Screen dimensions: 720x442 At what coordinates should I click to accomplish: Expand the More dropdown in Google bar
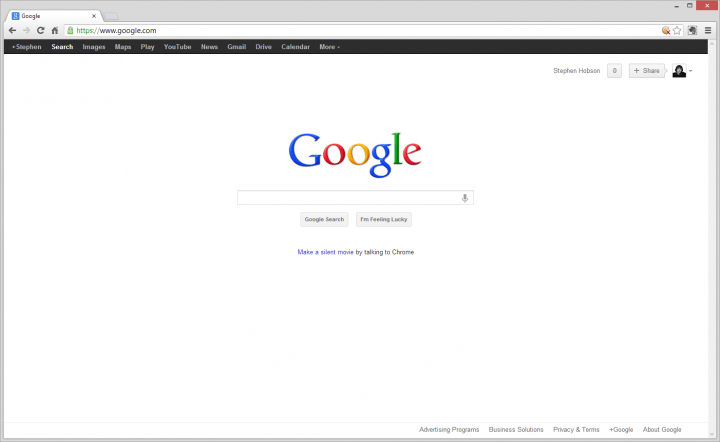329,47
